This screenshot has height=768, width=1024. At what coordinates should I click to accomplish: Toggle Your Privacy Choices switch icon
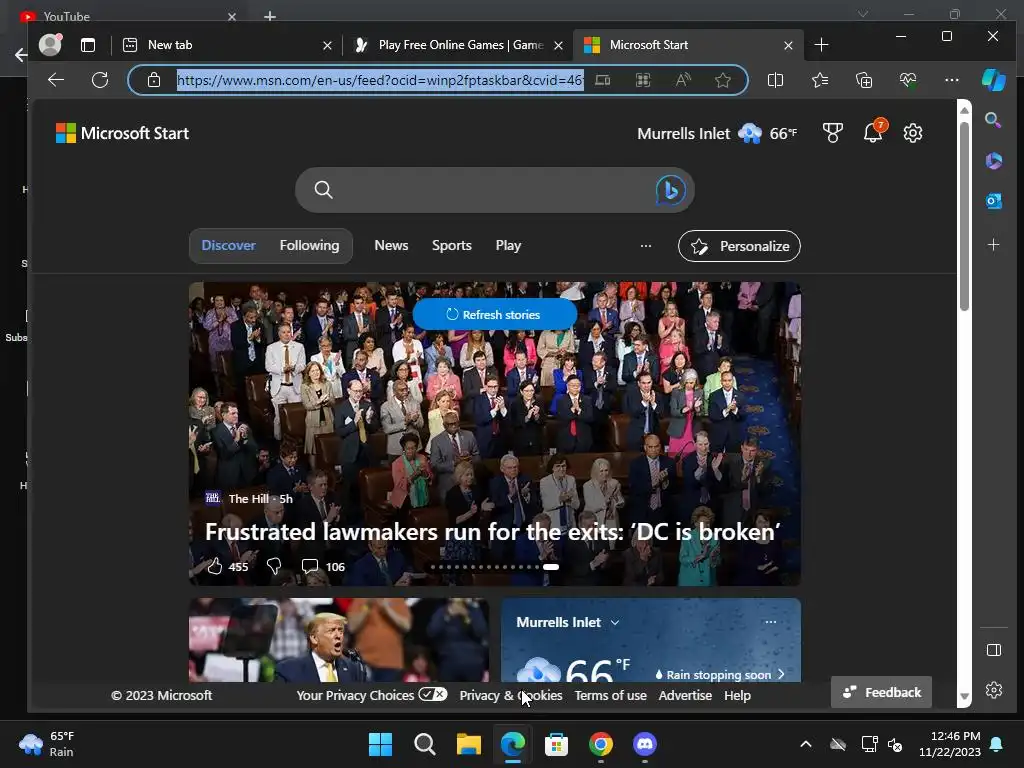(432, 694)
